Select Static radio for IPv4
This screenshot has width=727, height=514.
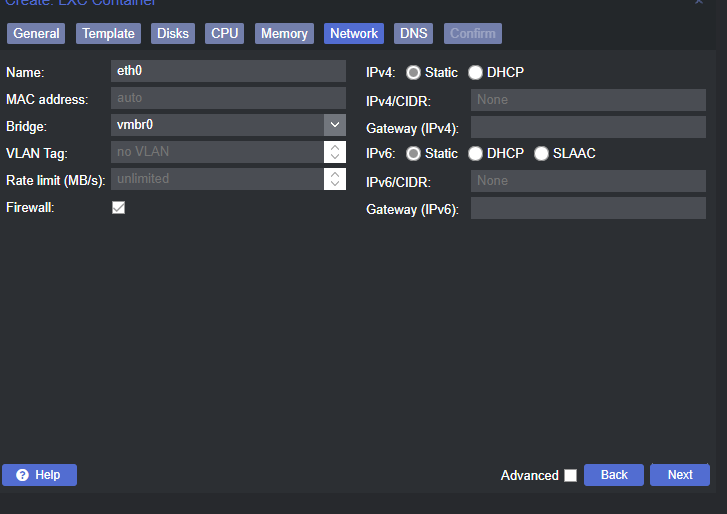pyautogui.click(x=413, y=72)
